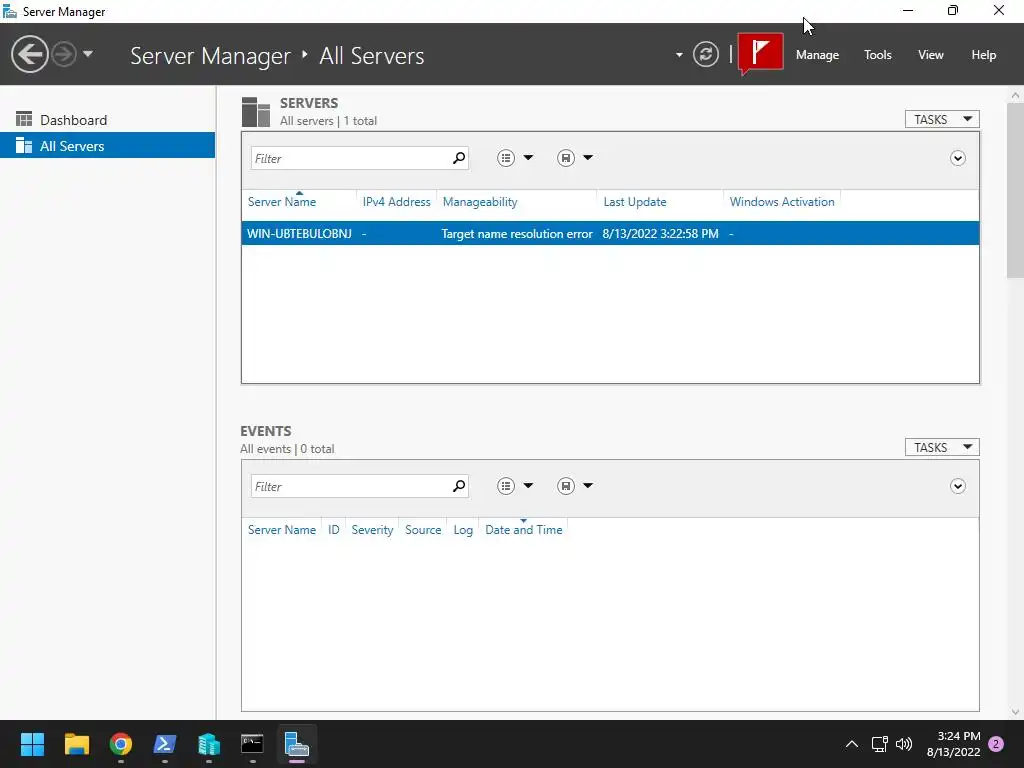Click Server Manager title bar icon
Image resolution: width=1024 pixels, height=768 pixels.
pos(10,11)
